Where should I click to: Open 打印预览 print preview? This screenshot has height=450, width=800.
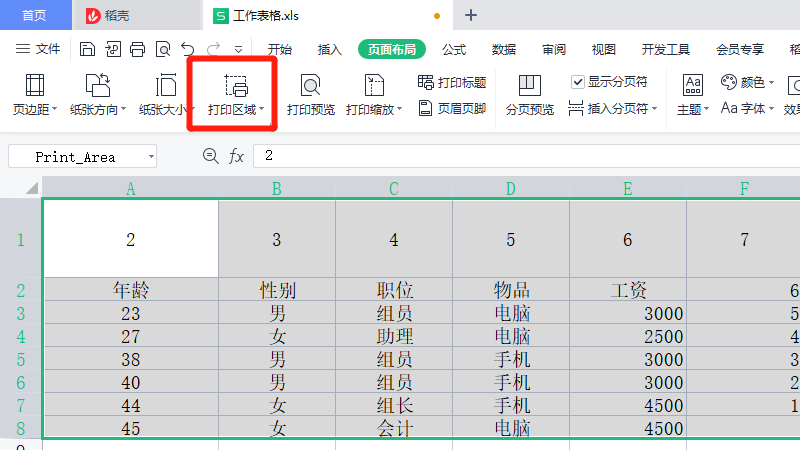[310, 86]
